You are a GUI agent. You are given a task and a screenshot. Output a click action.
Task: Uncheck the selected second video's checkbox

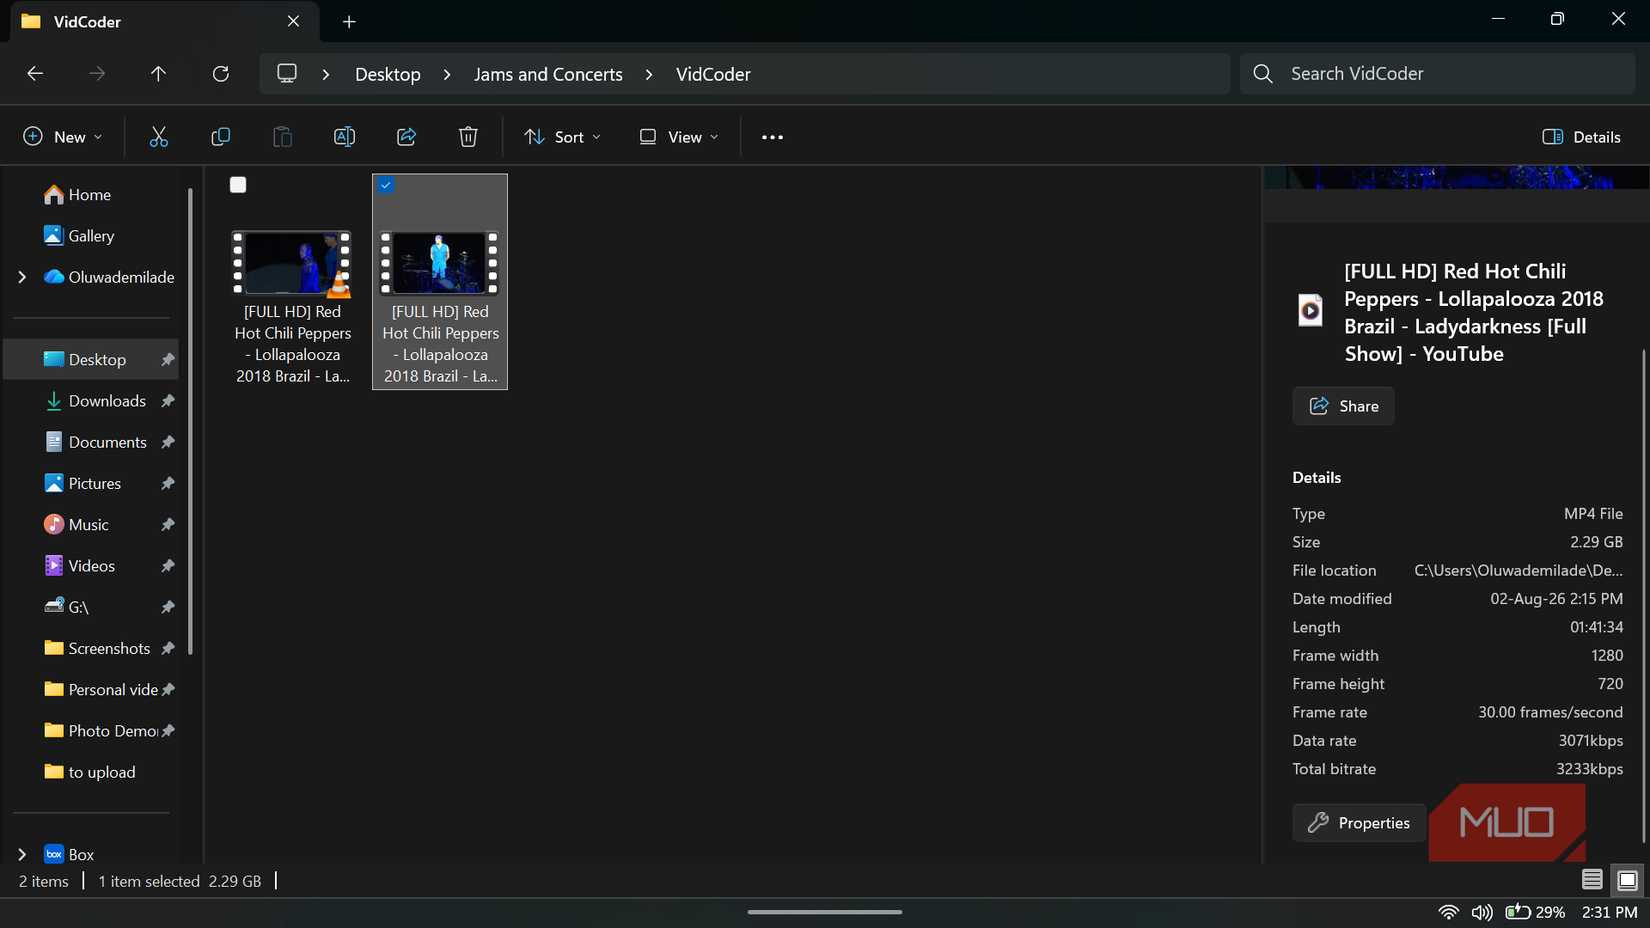(x=386, y=185)
